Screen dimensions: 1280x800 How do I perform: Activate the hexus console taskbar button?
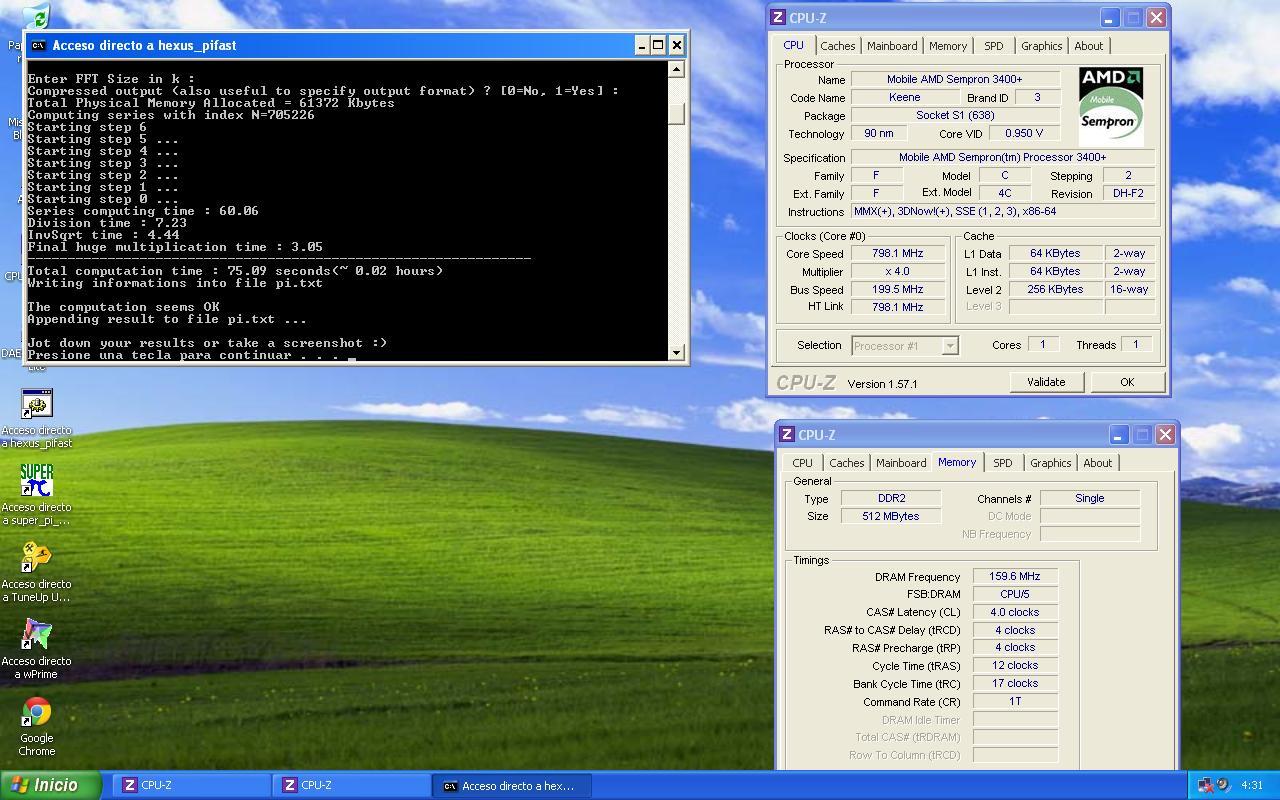tap(511, 785)
